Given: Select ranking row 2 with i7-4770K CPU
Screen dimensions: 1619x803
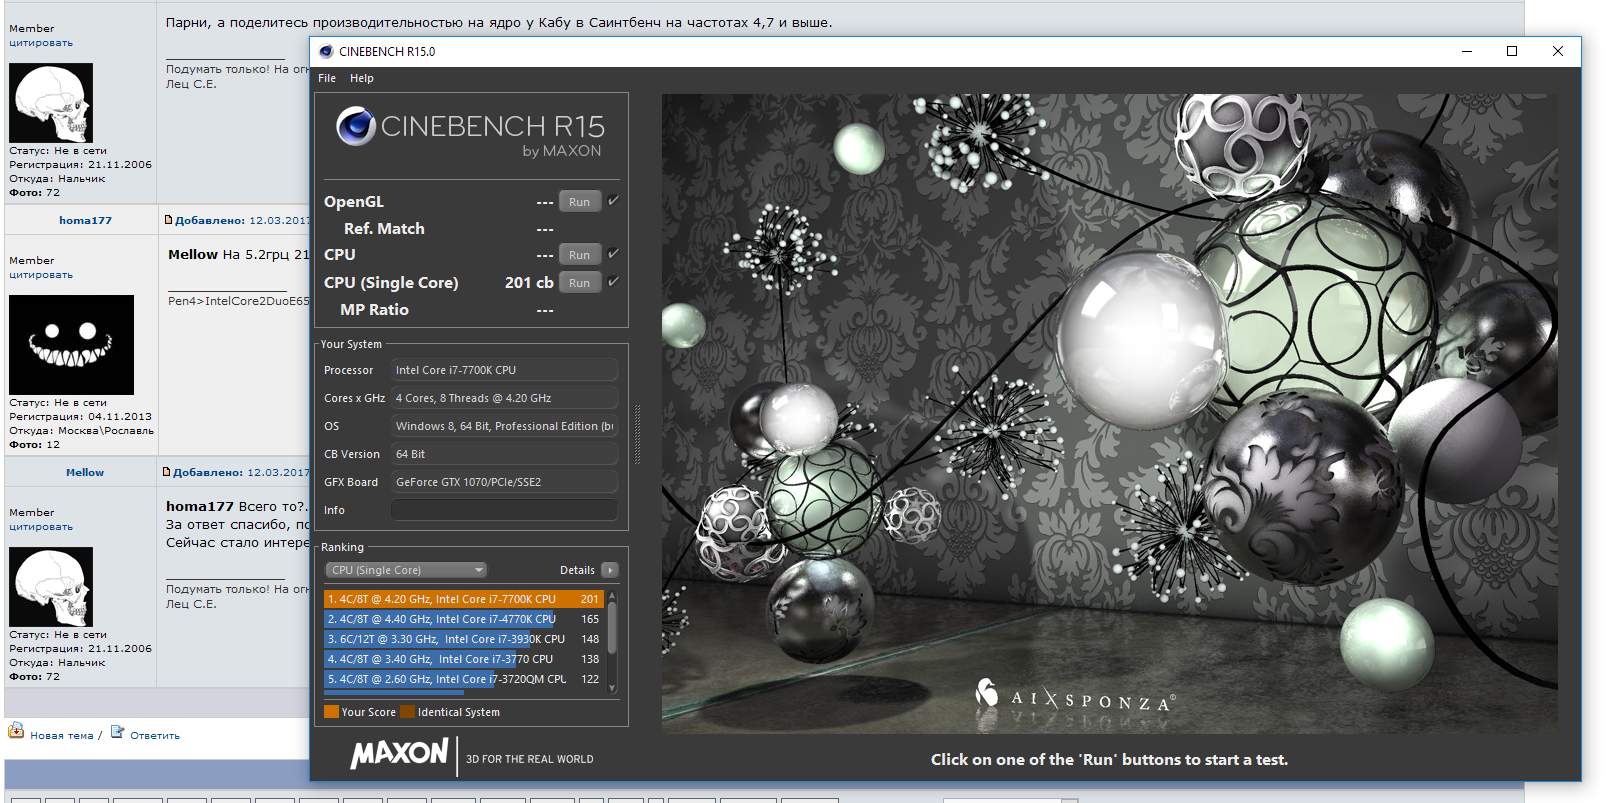Looking at the screenshot, I should pyautogui.click(x=464, y=619).
